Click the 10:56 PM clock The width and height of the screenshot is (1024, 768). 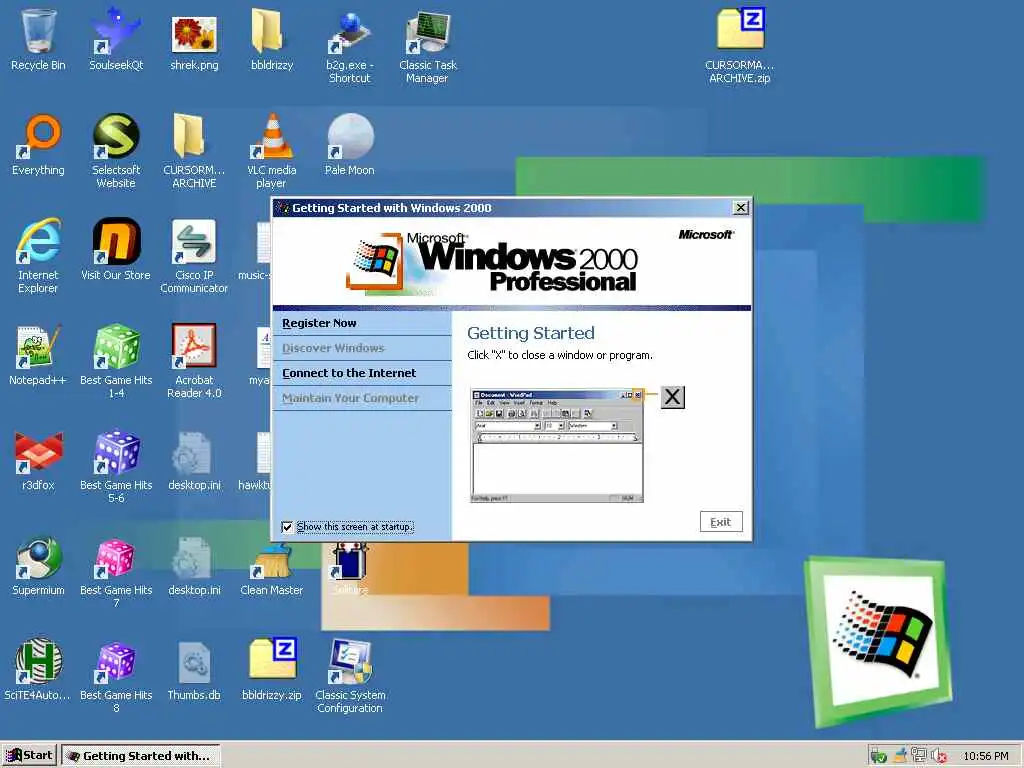pos(986,756)
